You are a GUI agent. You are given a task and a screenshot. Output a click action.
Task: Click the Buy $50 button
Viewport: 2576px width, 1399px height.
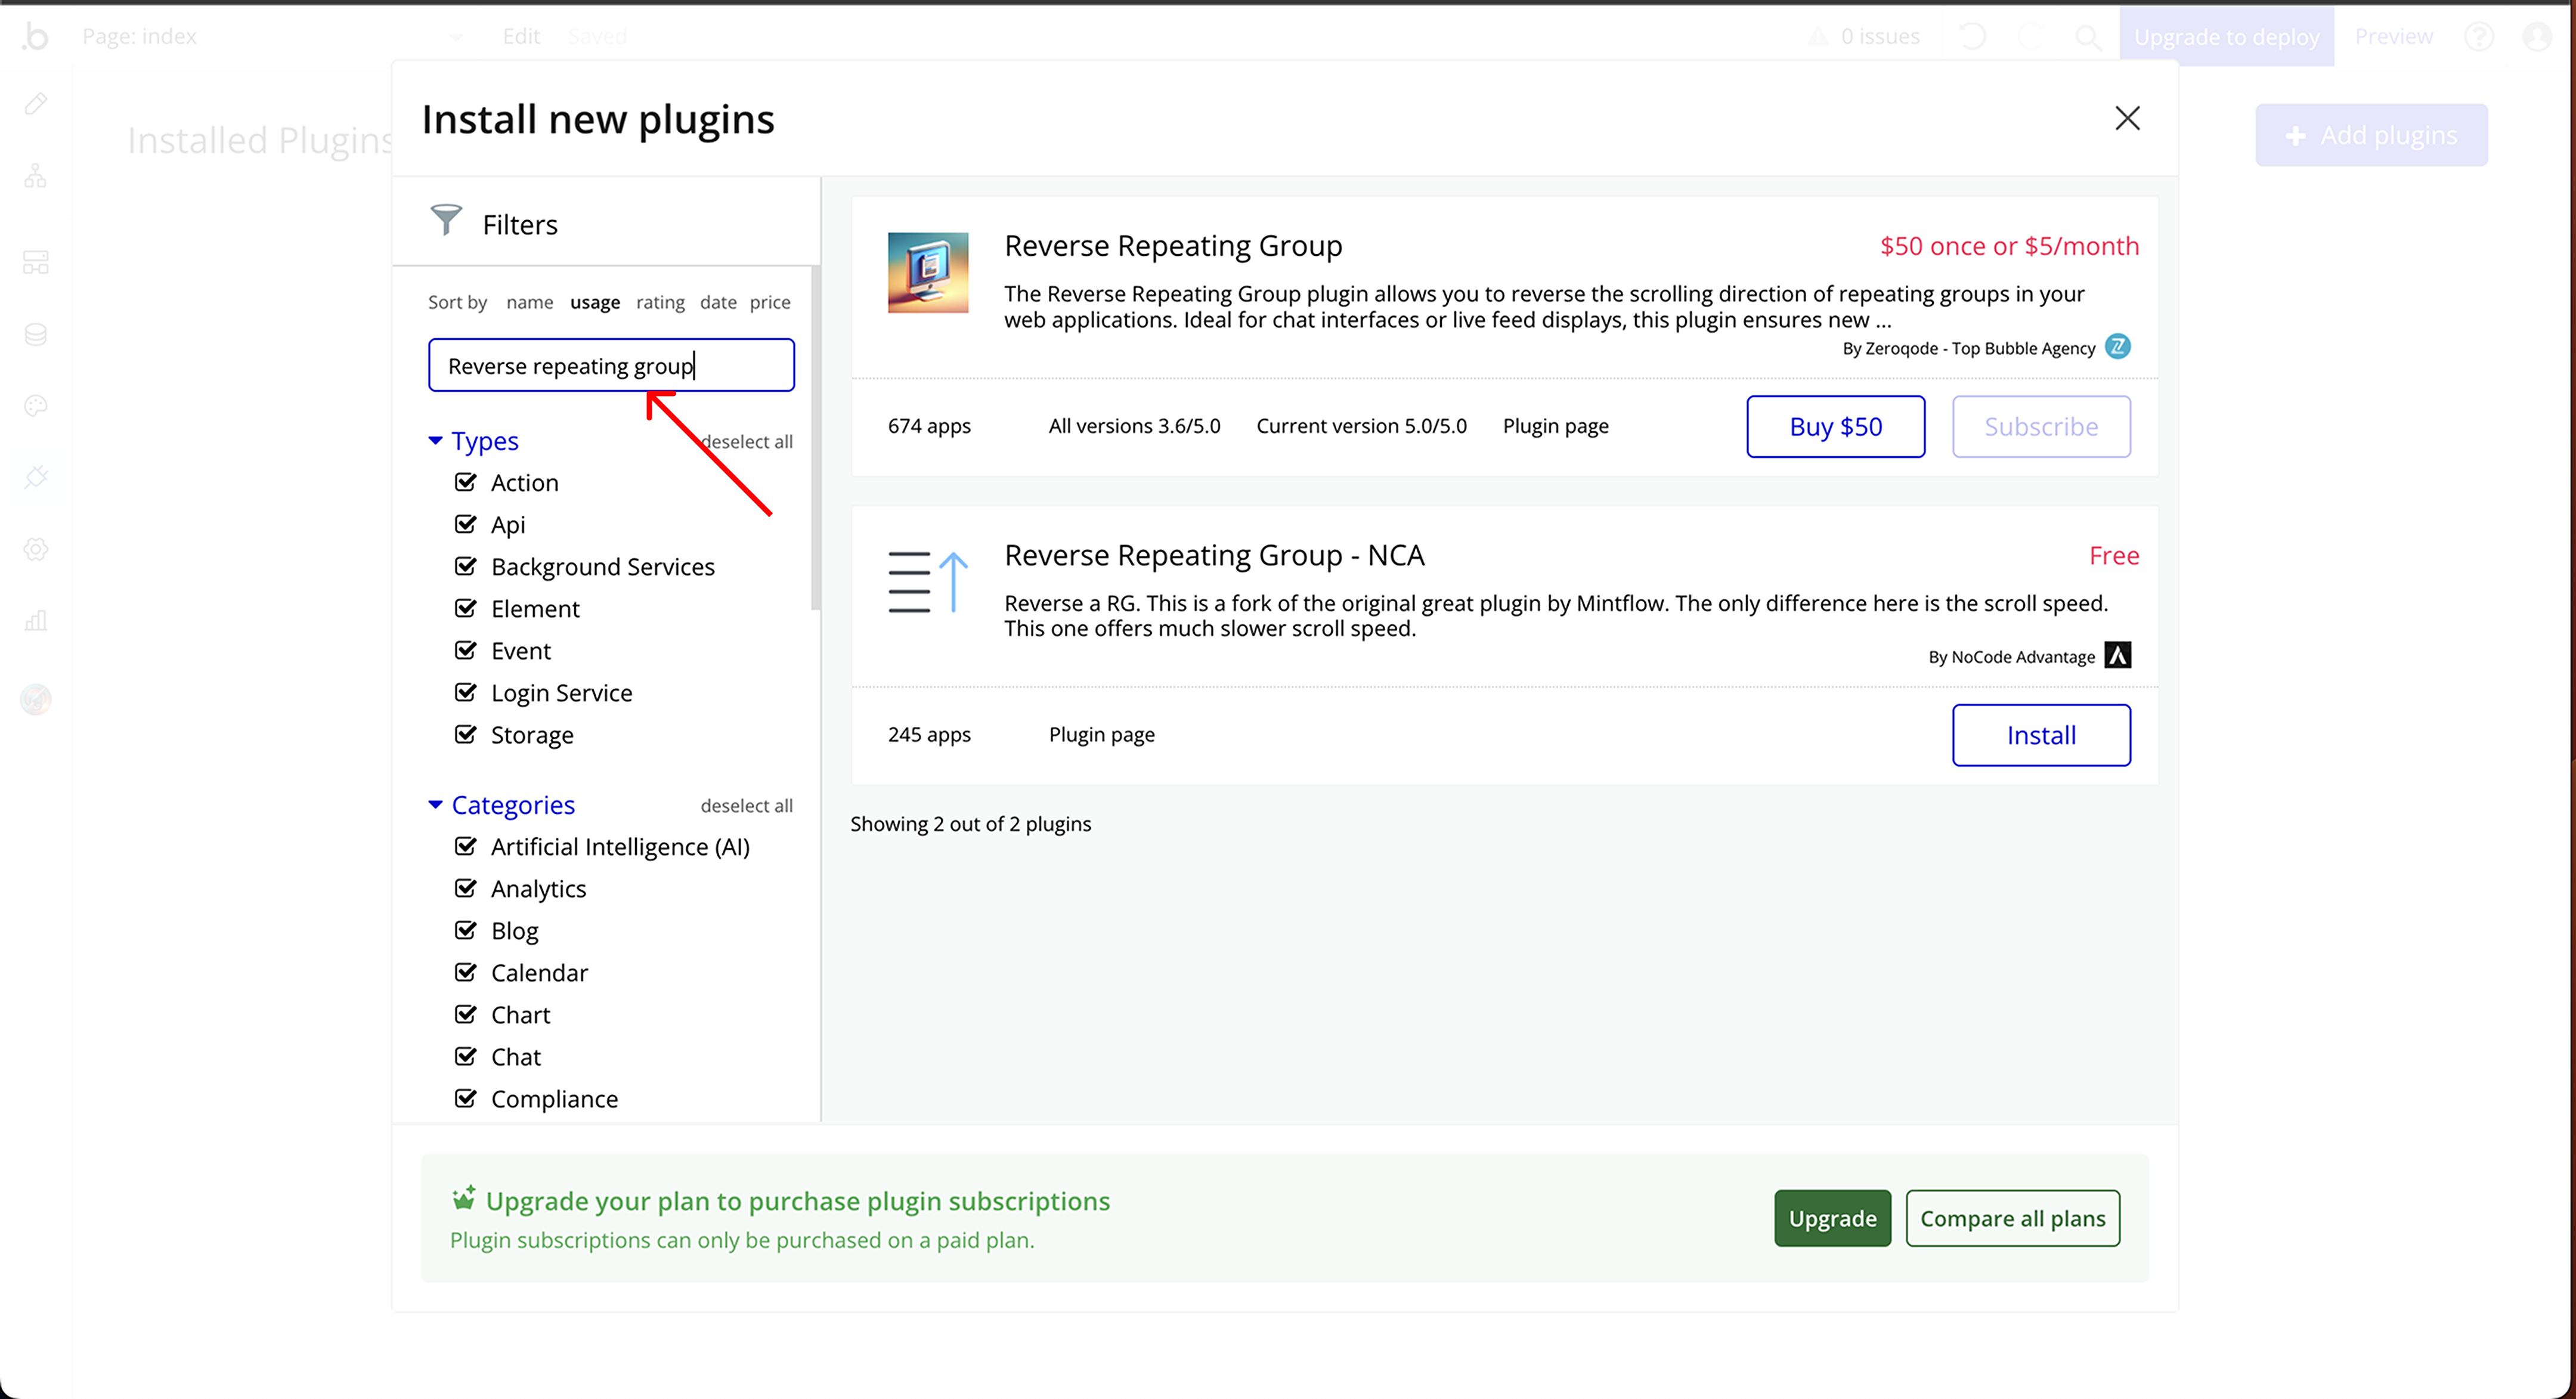[x=1835, y=427]
